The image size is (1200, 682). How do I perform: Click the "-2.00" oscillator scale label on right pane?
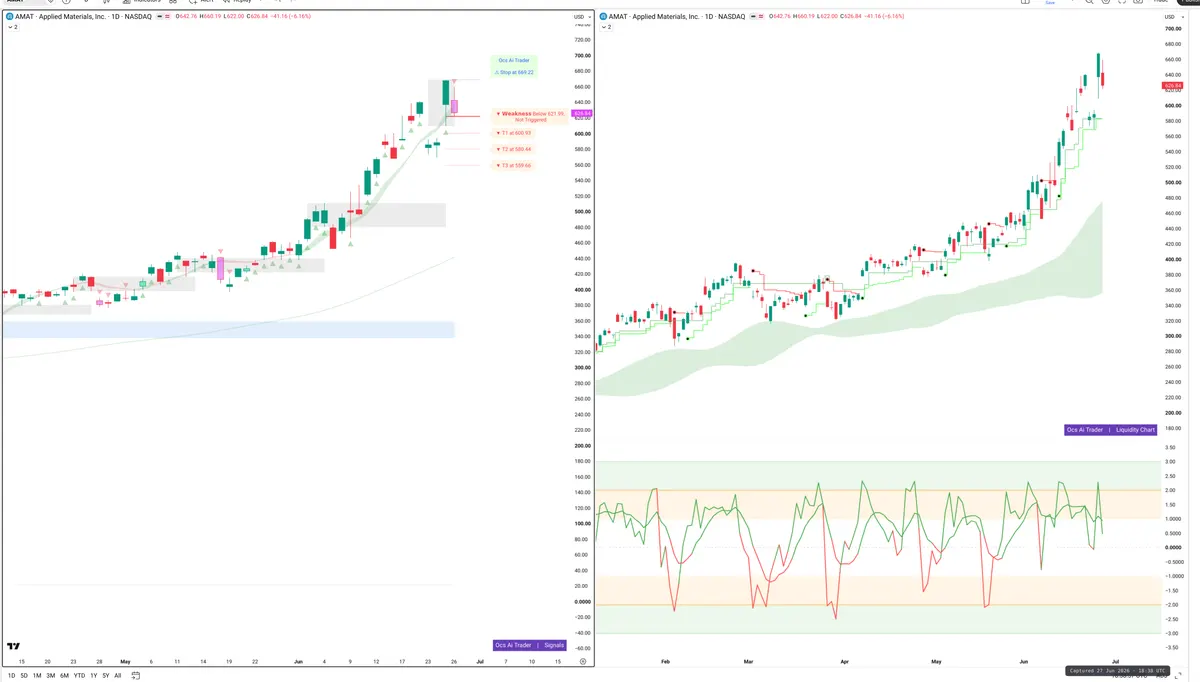(x=1170, y=605)
